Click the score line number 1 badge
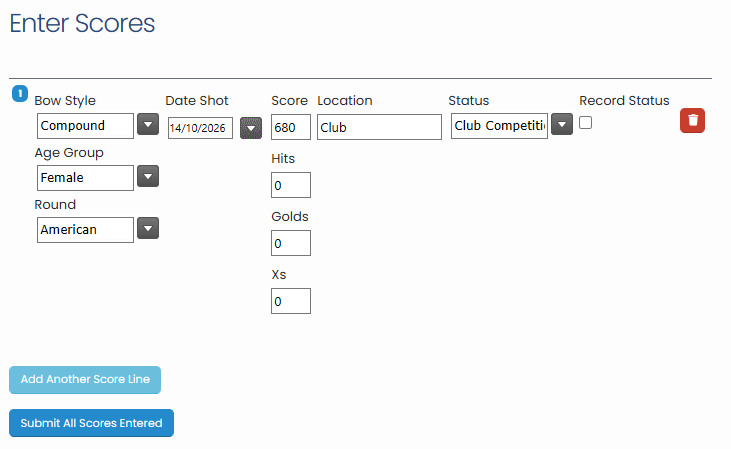731x449 pixels. (x=20, y=94)
